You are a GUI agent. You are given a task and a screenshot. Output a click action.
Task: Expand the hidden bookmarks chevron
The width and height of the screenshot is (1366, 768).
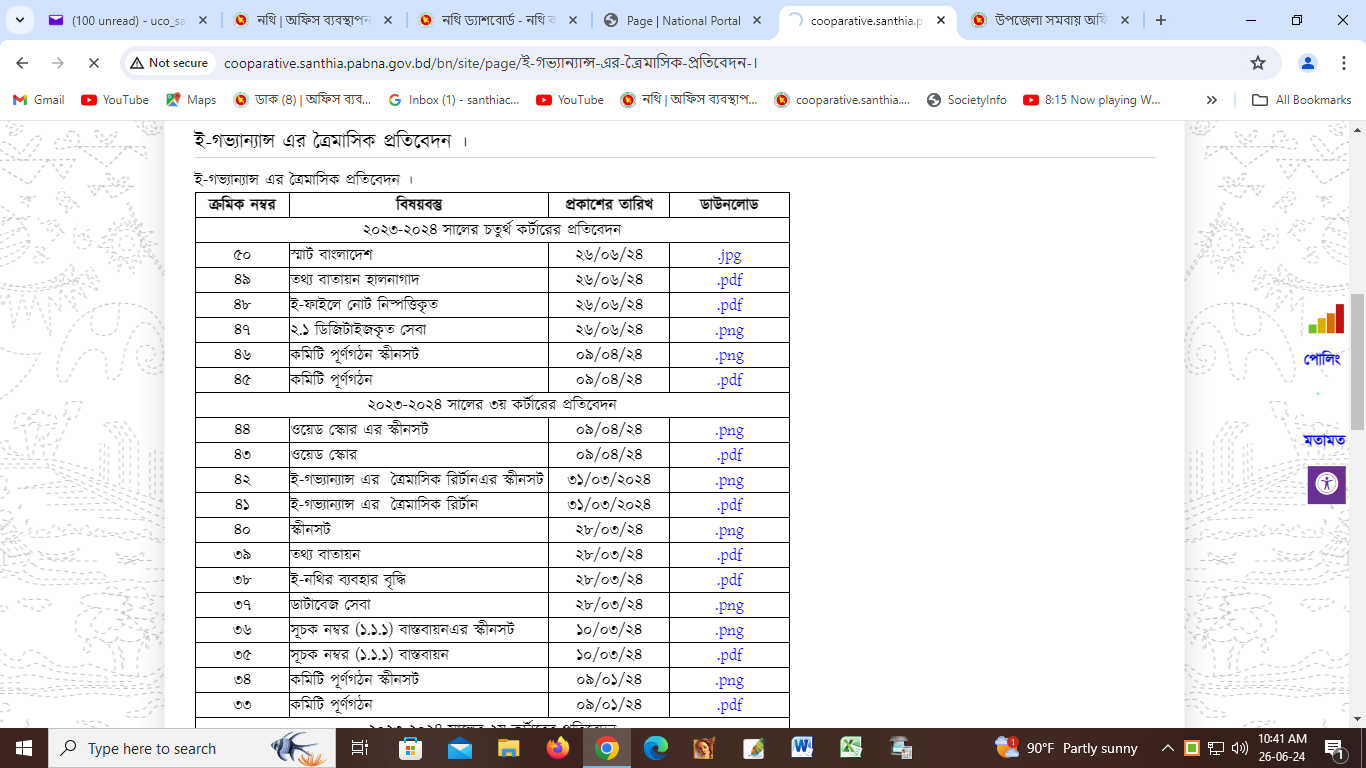pyautogui.click(x=1212, y=100)
